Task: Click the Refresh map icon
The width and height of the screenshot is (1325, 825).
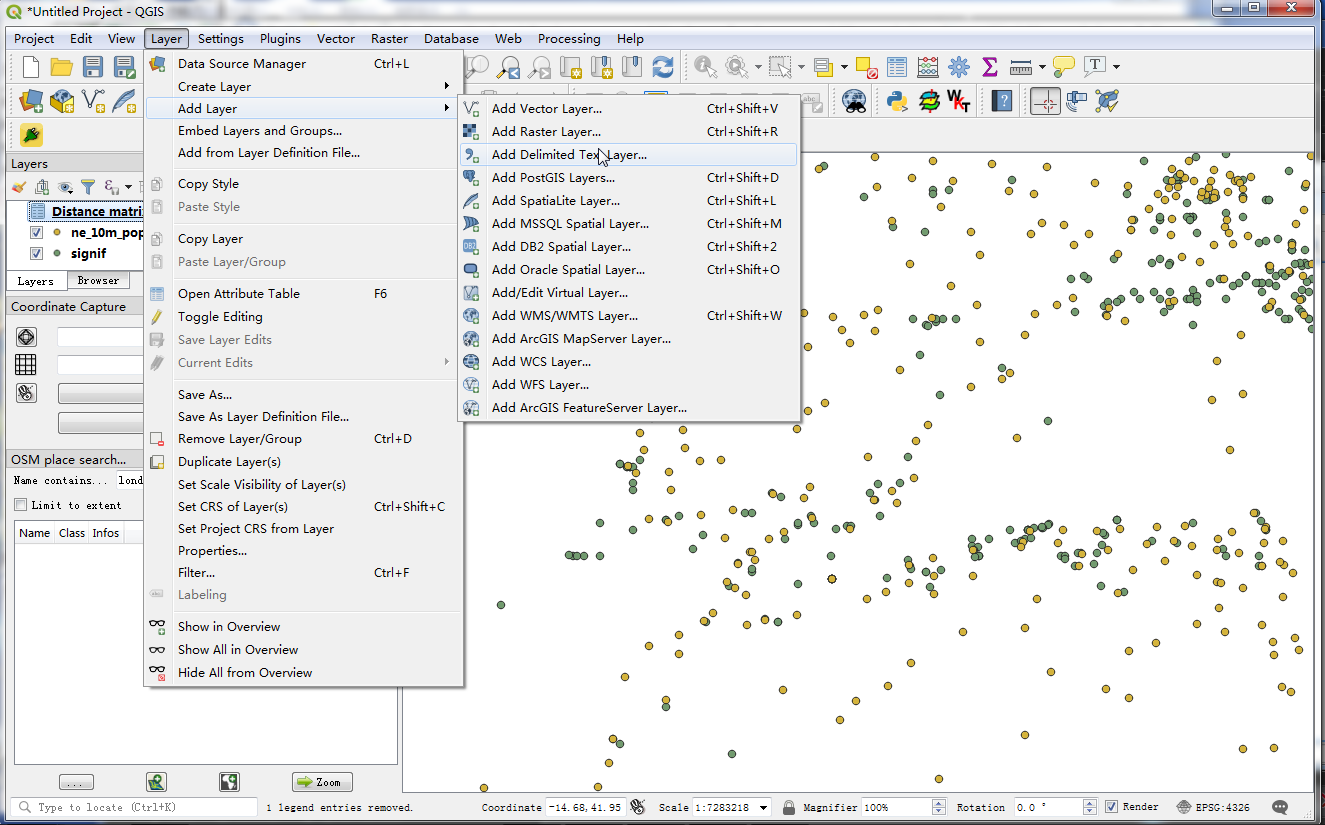Action: (x=662, y=67)
